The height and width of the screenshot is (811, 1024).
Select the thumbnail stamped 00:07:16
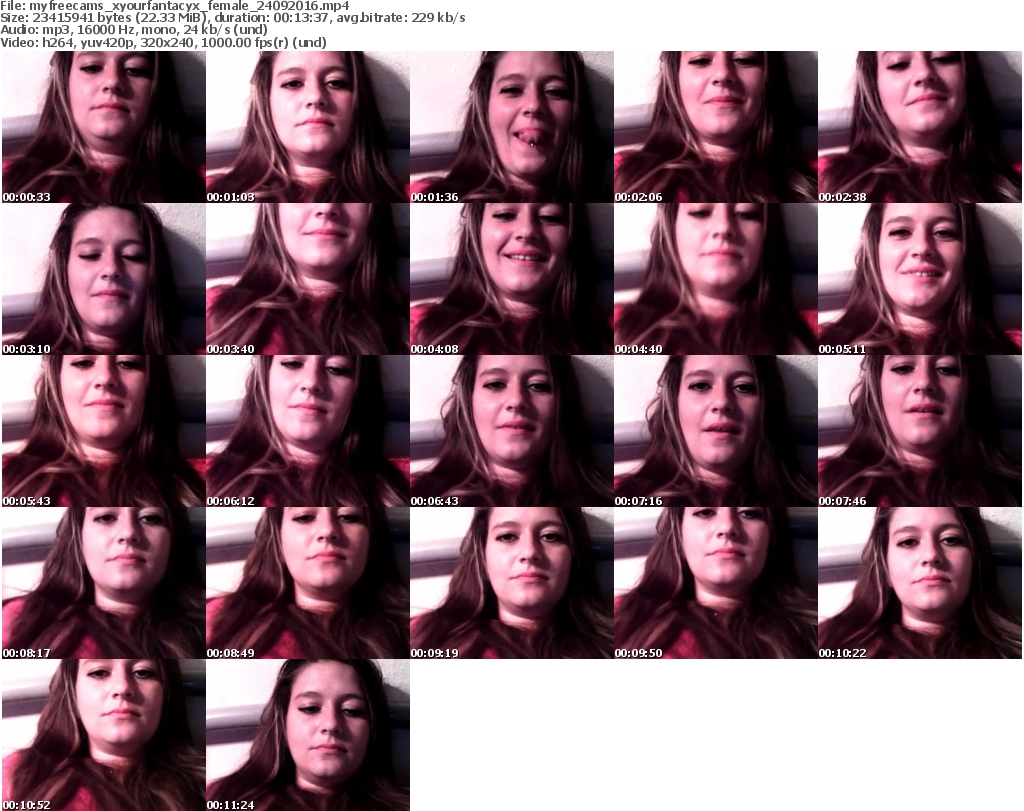716,431
